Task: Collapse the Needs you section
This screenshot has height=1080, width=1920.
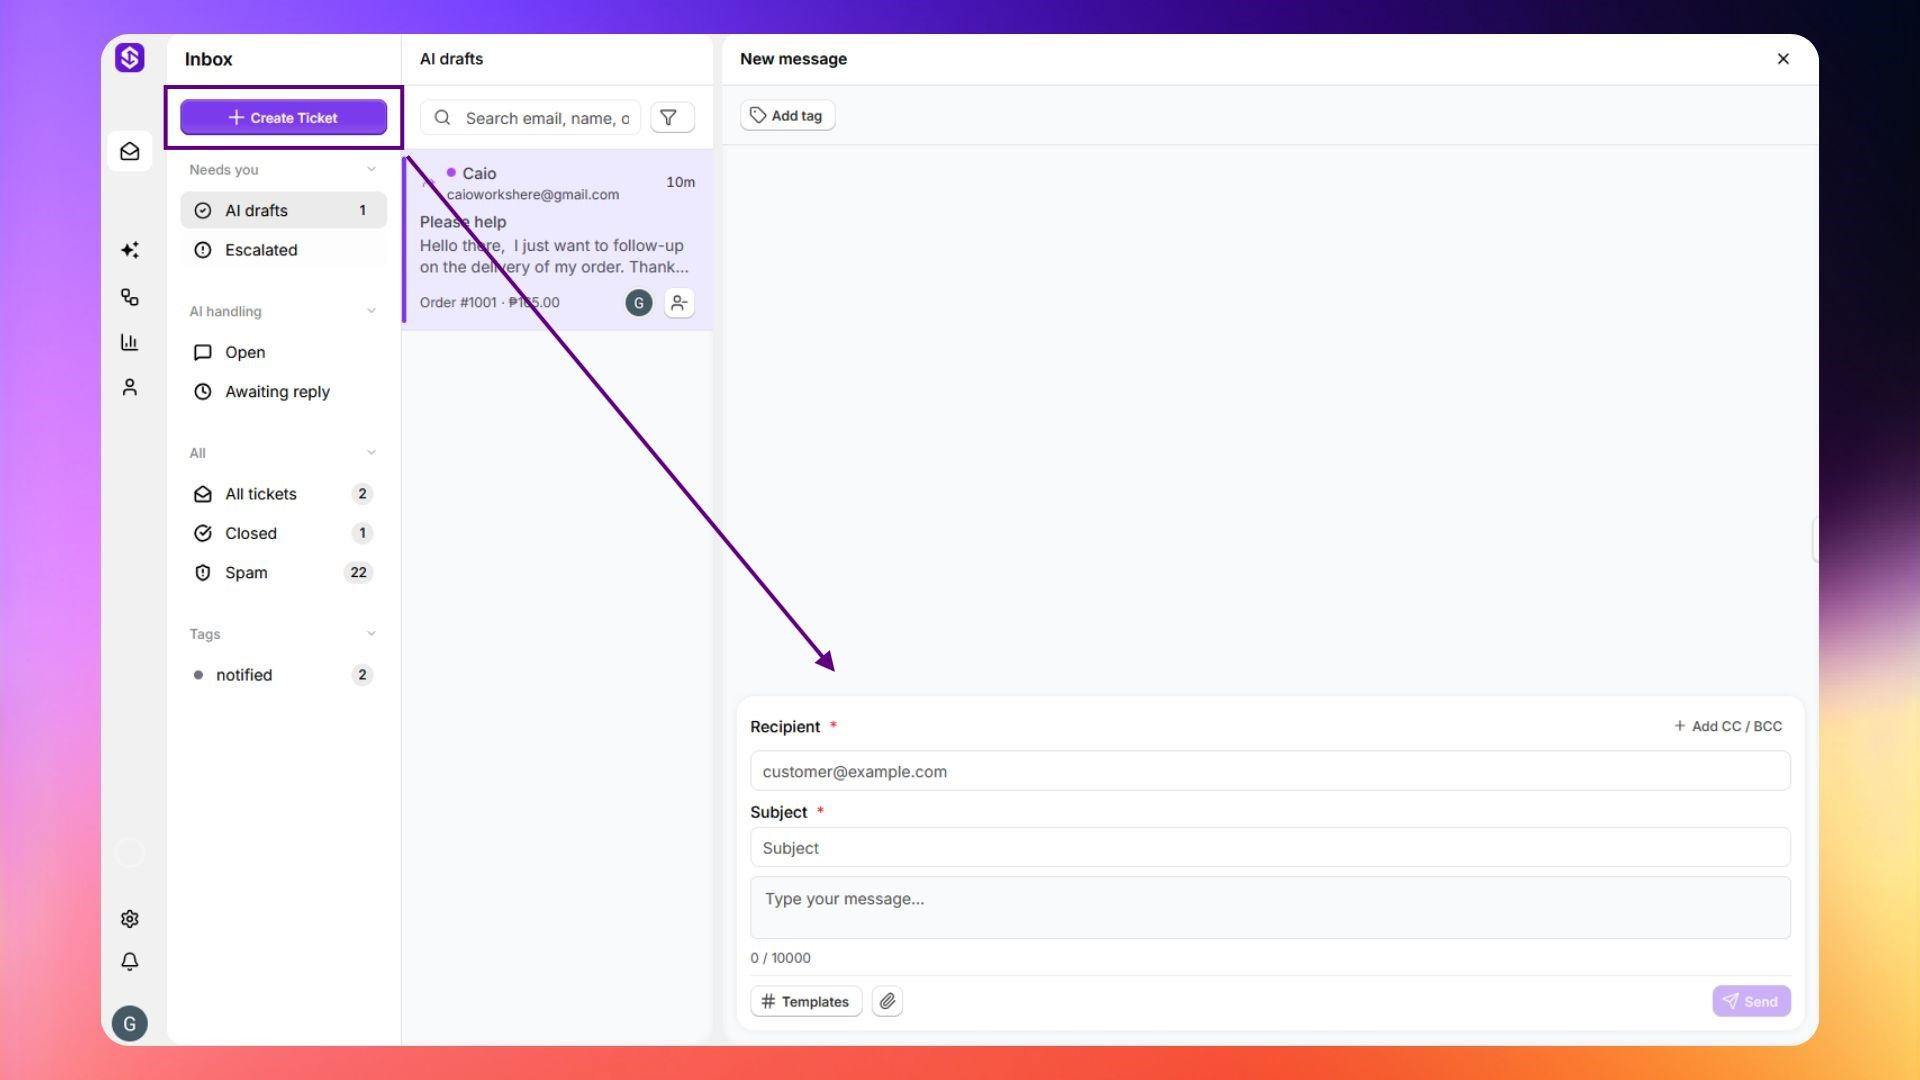Action: (372, 170)
